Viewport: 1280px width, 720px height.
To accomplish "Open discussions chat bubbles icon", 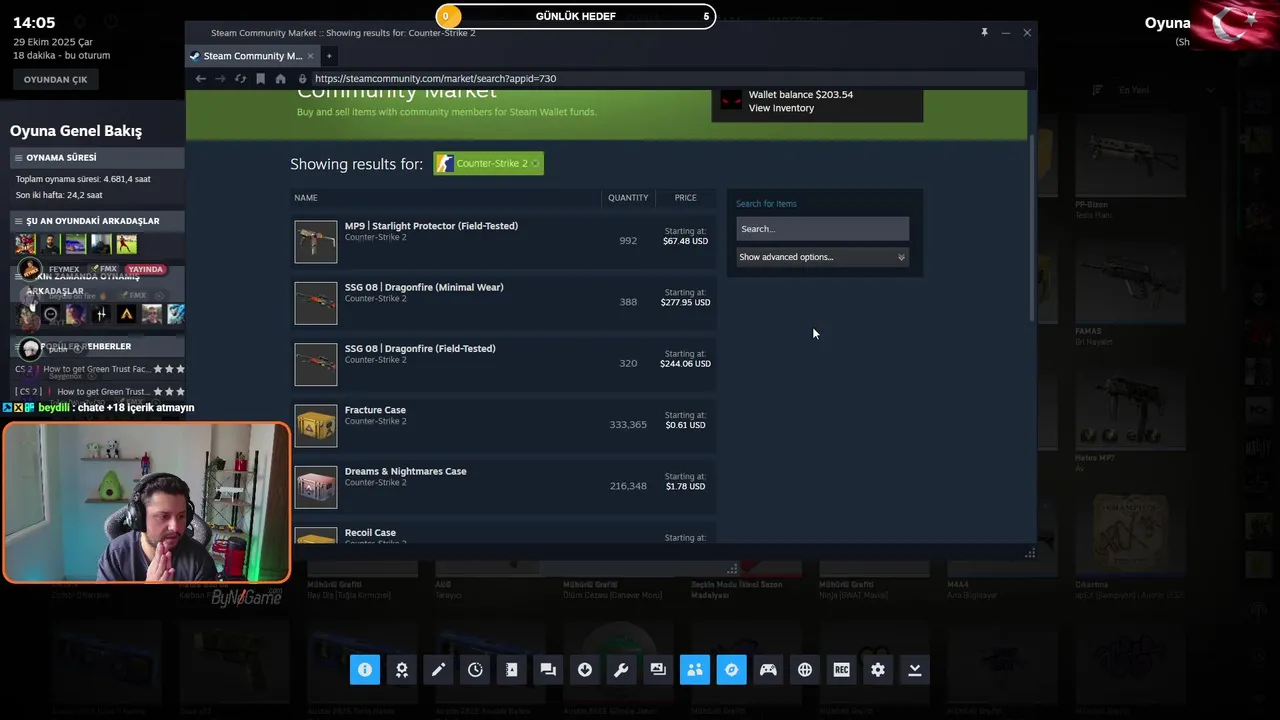I will pos(548,670).
